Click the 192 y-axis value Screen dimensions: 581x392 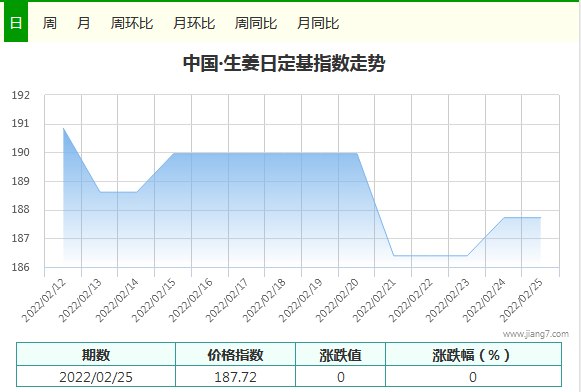(x=20, y=95)
